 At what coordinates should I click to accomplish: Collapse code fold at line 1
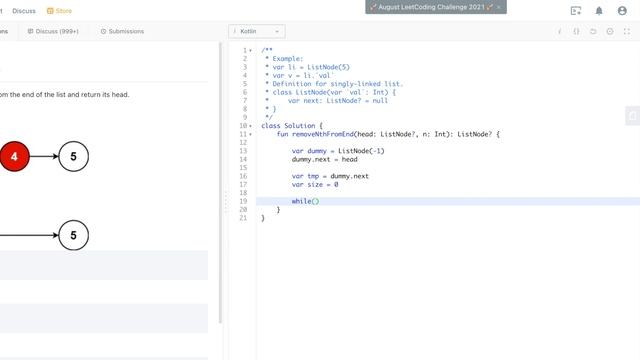[251, 51]
